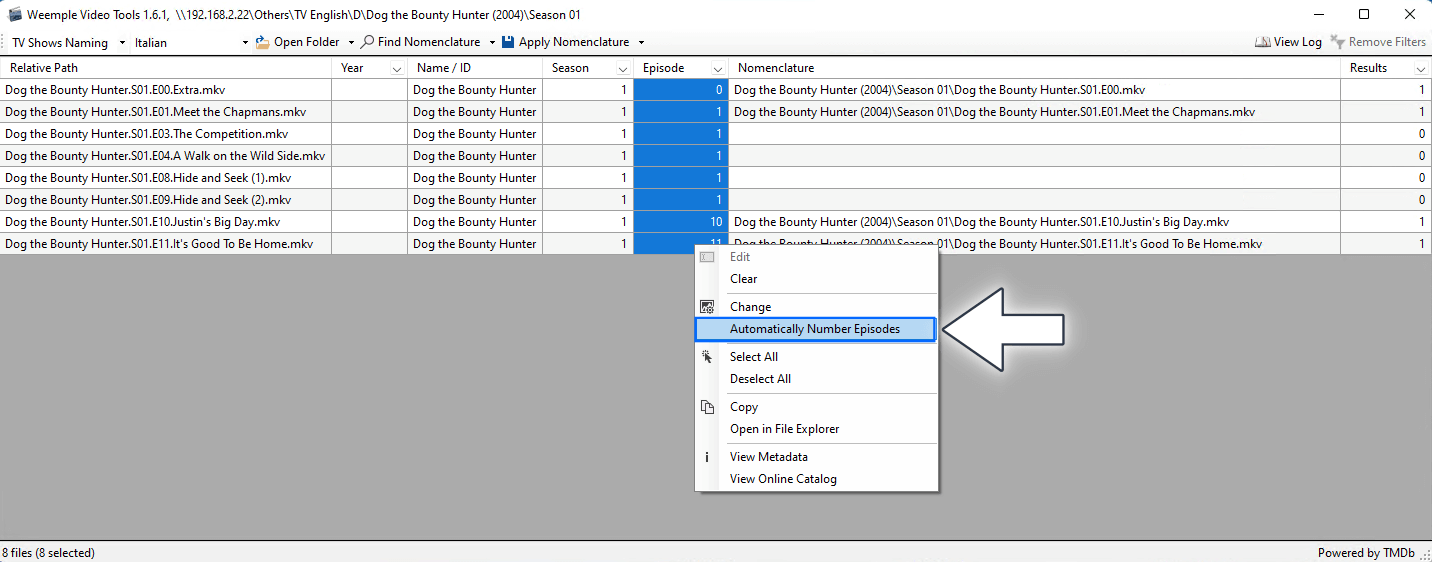Image resolution: width=1432 pixels, height=562 pixels.
Task: Click the Season column header label
Action: [570, 68]
